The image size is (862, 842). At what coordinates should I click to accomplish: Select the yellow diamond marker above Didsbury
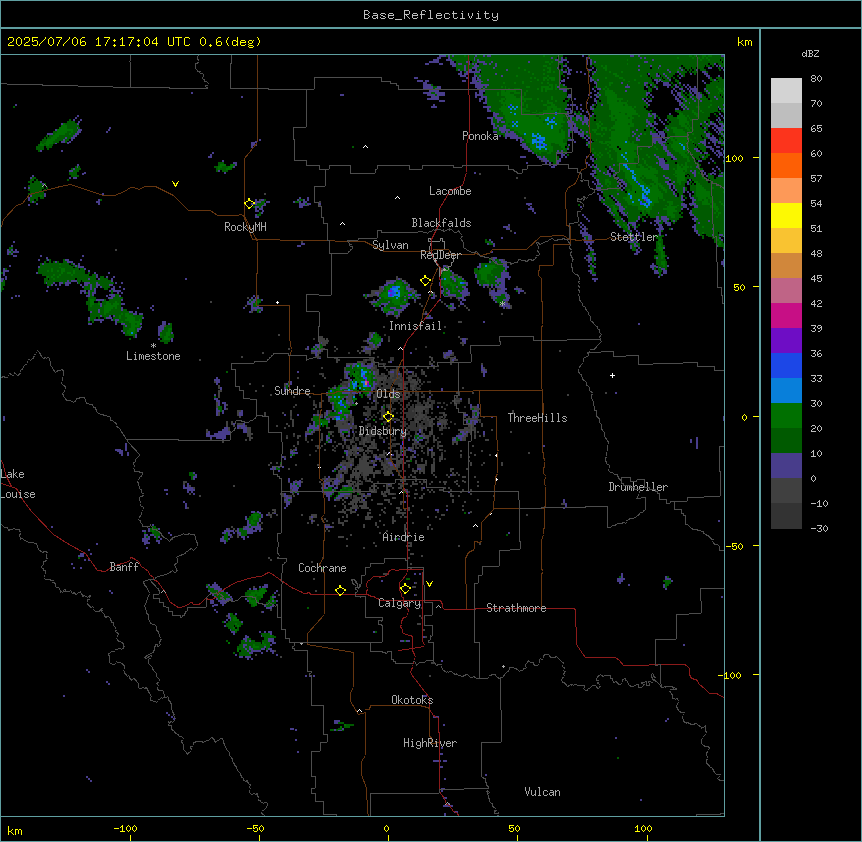(x=388, y=417)
